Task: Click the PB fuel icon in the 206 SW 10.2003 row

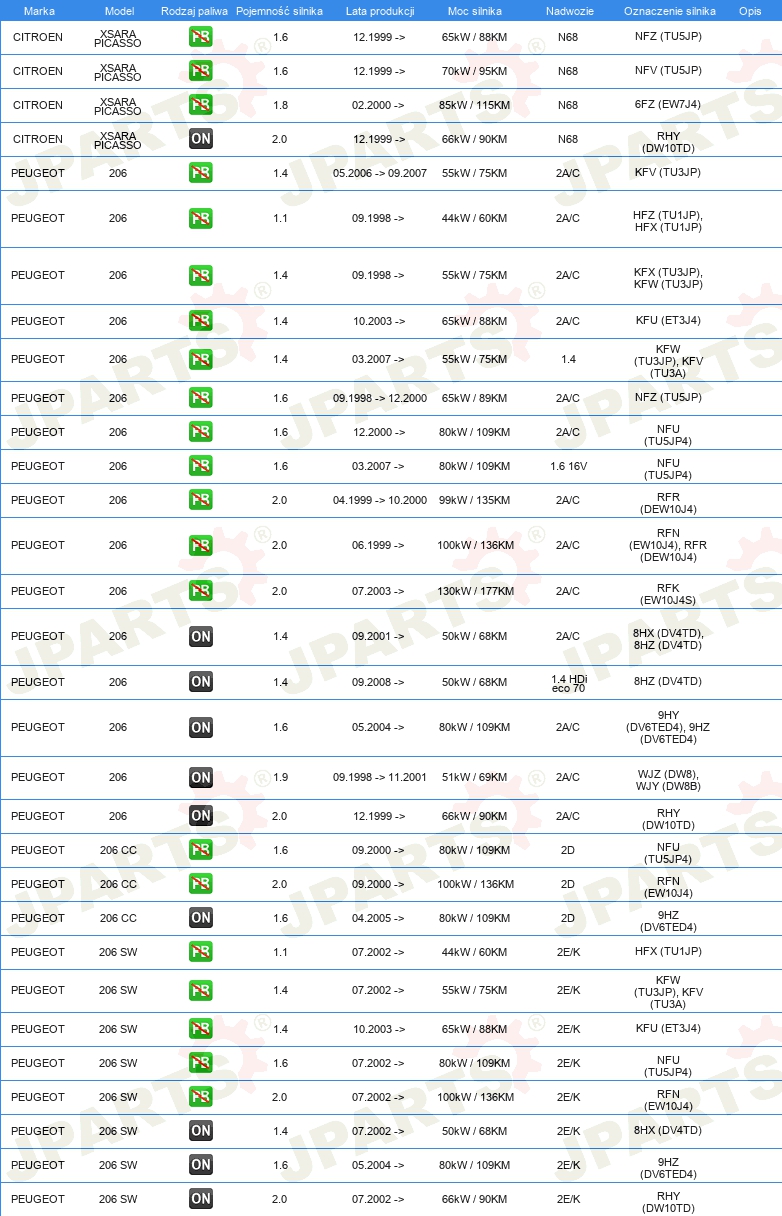Action: click(201, 1029)
